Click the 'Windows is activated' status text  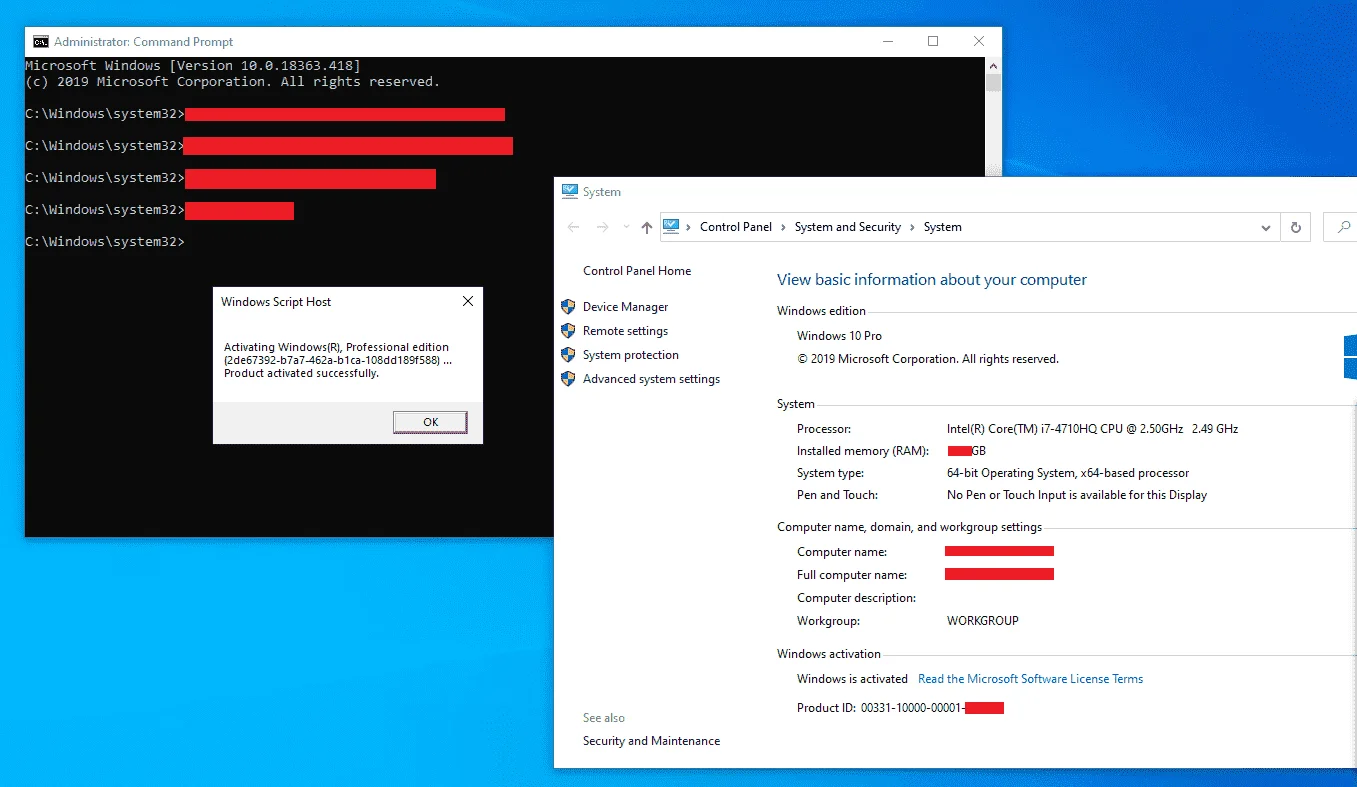coord(852,679)
